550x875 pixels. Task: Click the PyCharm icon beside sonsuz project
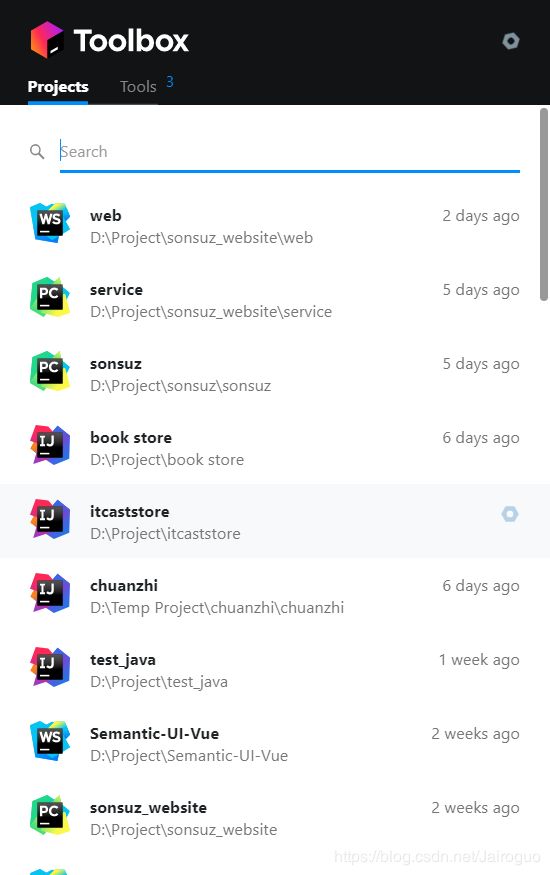point(50,371)
